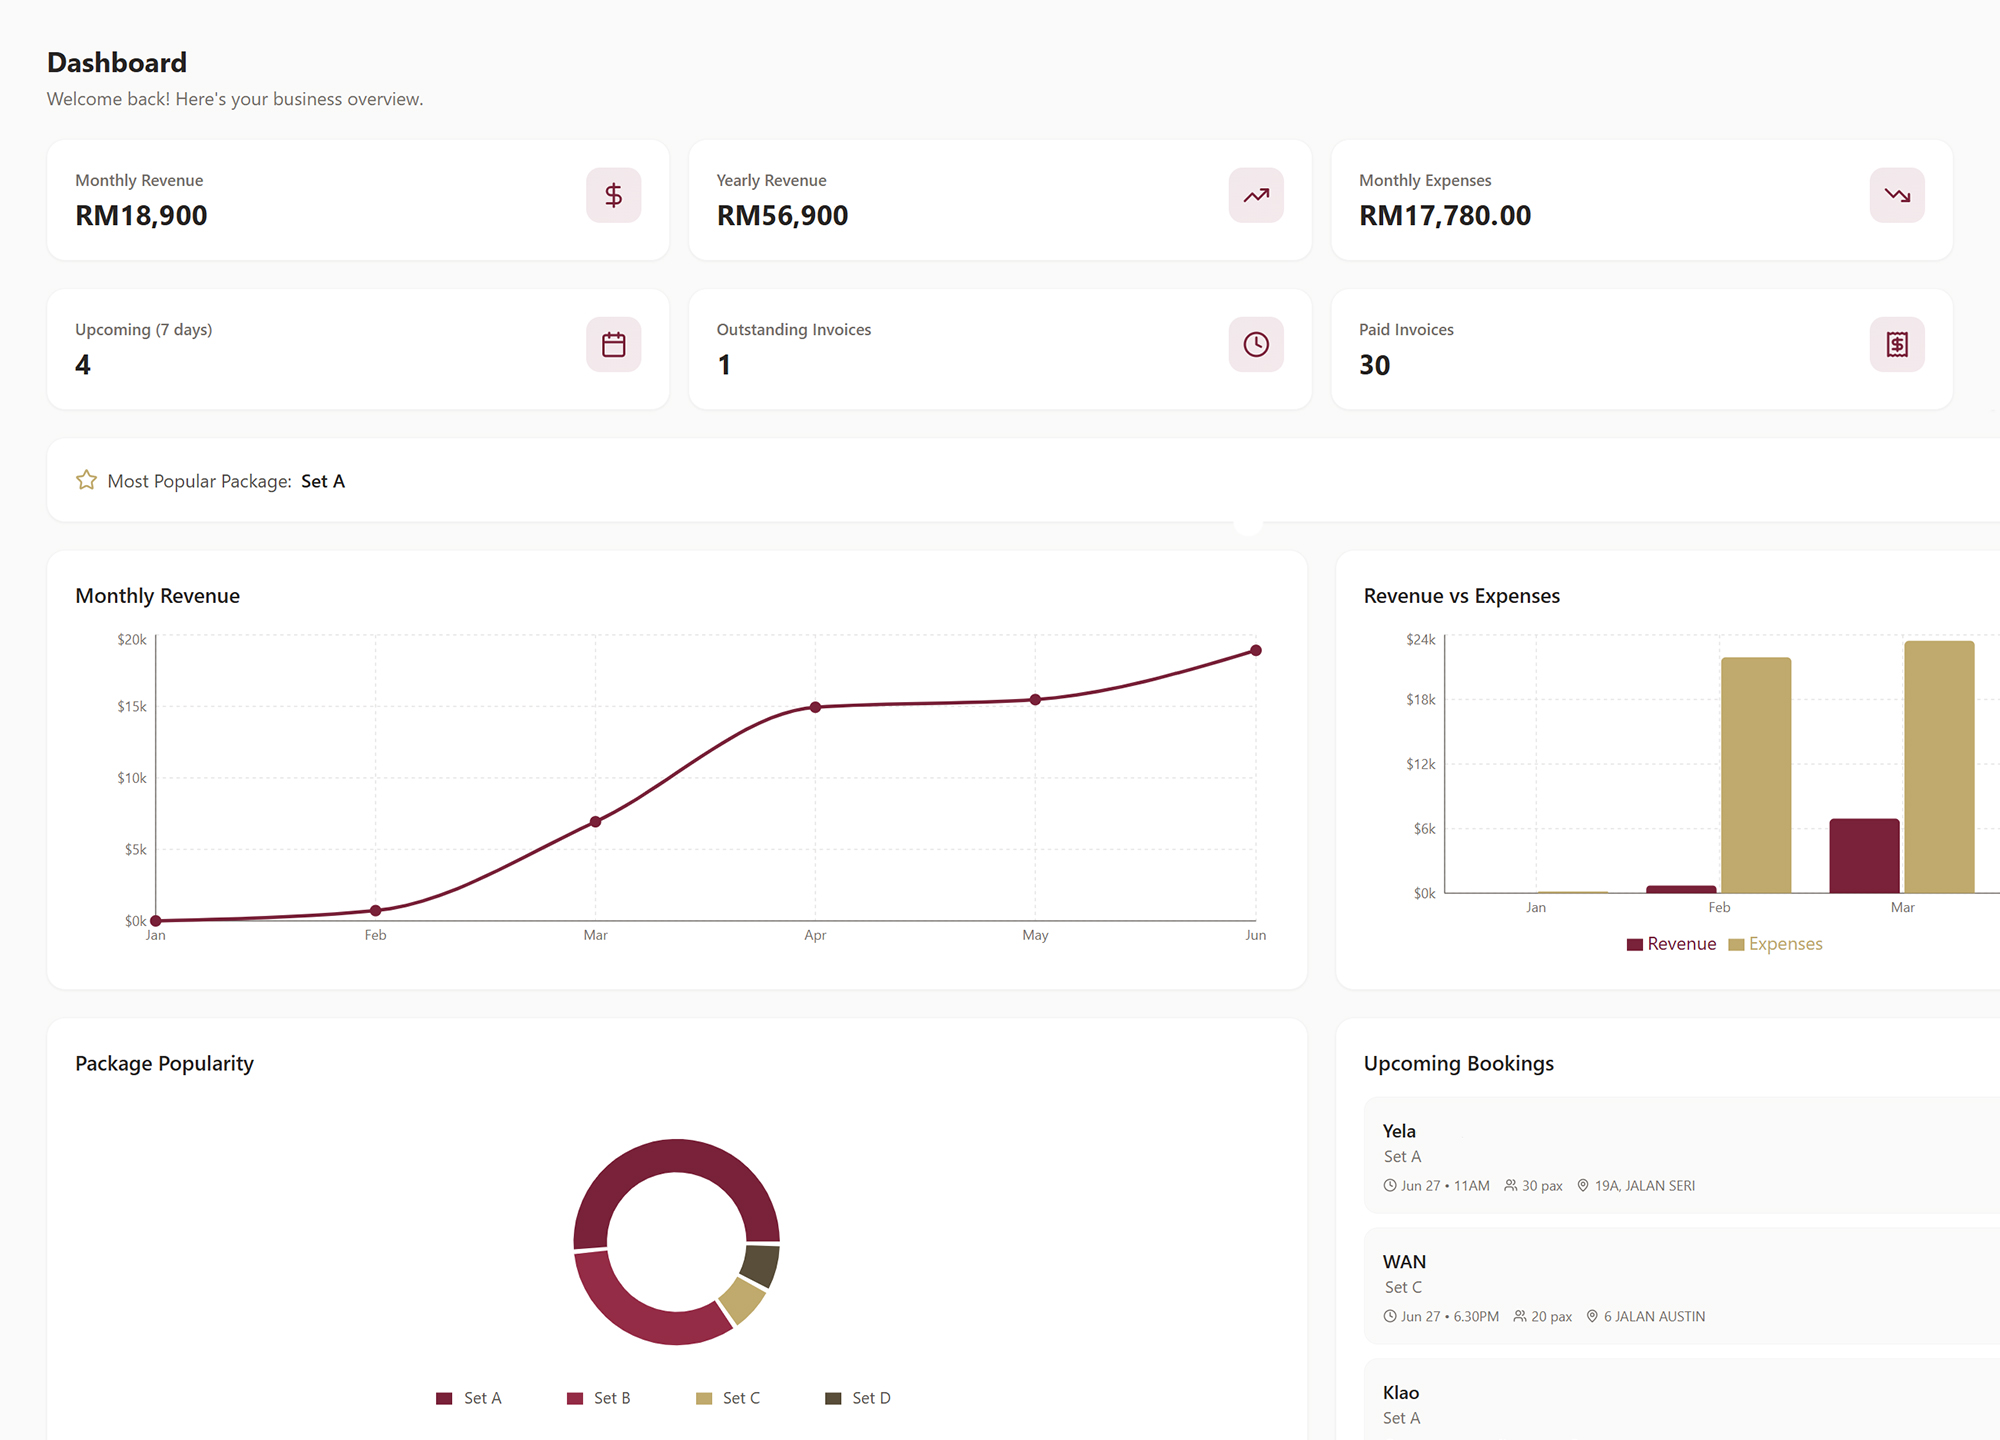Click the Apr data point on revenue line
2000x1440 pixels.
click(815, 707)
